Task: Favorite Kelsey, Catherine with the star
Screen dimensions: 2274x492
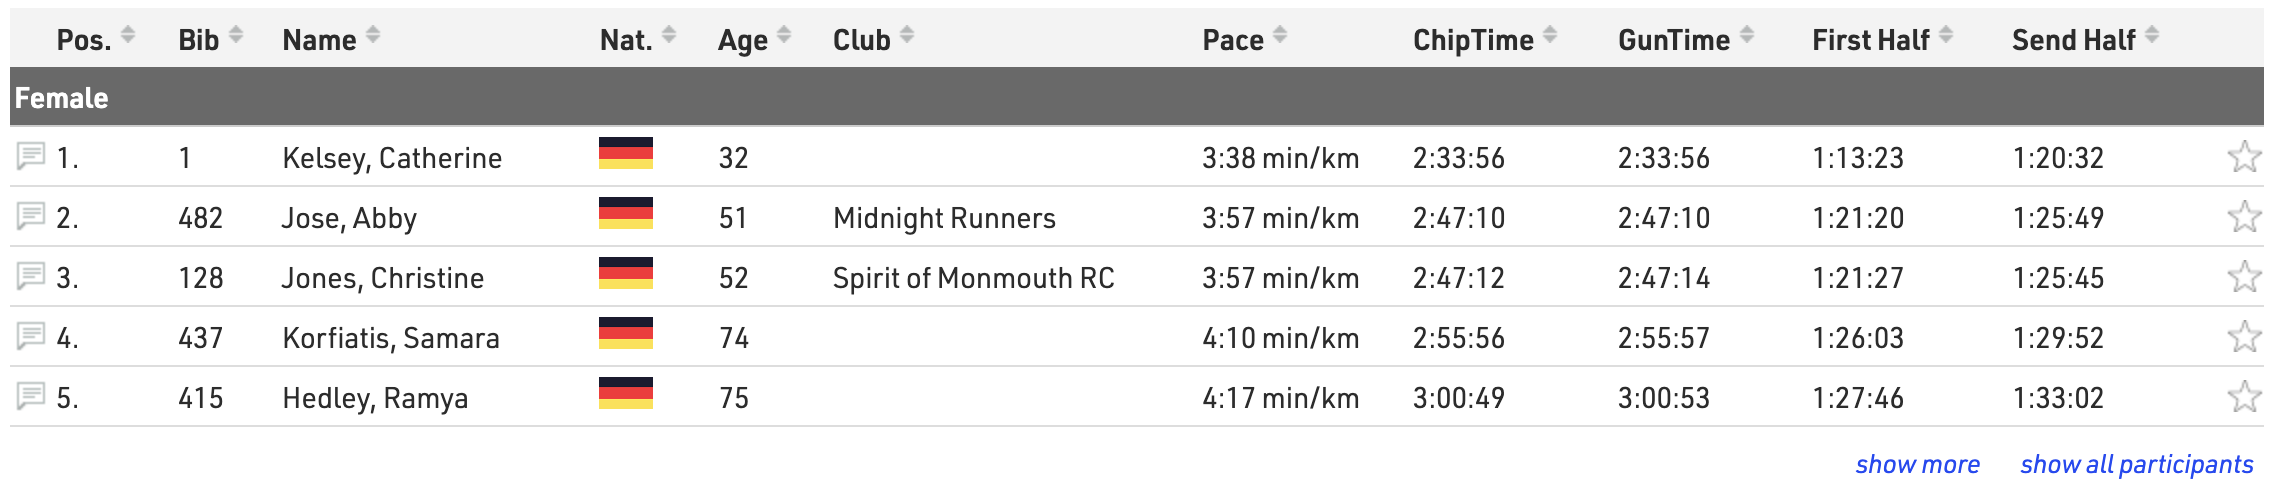Action: click(2244, 157)
